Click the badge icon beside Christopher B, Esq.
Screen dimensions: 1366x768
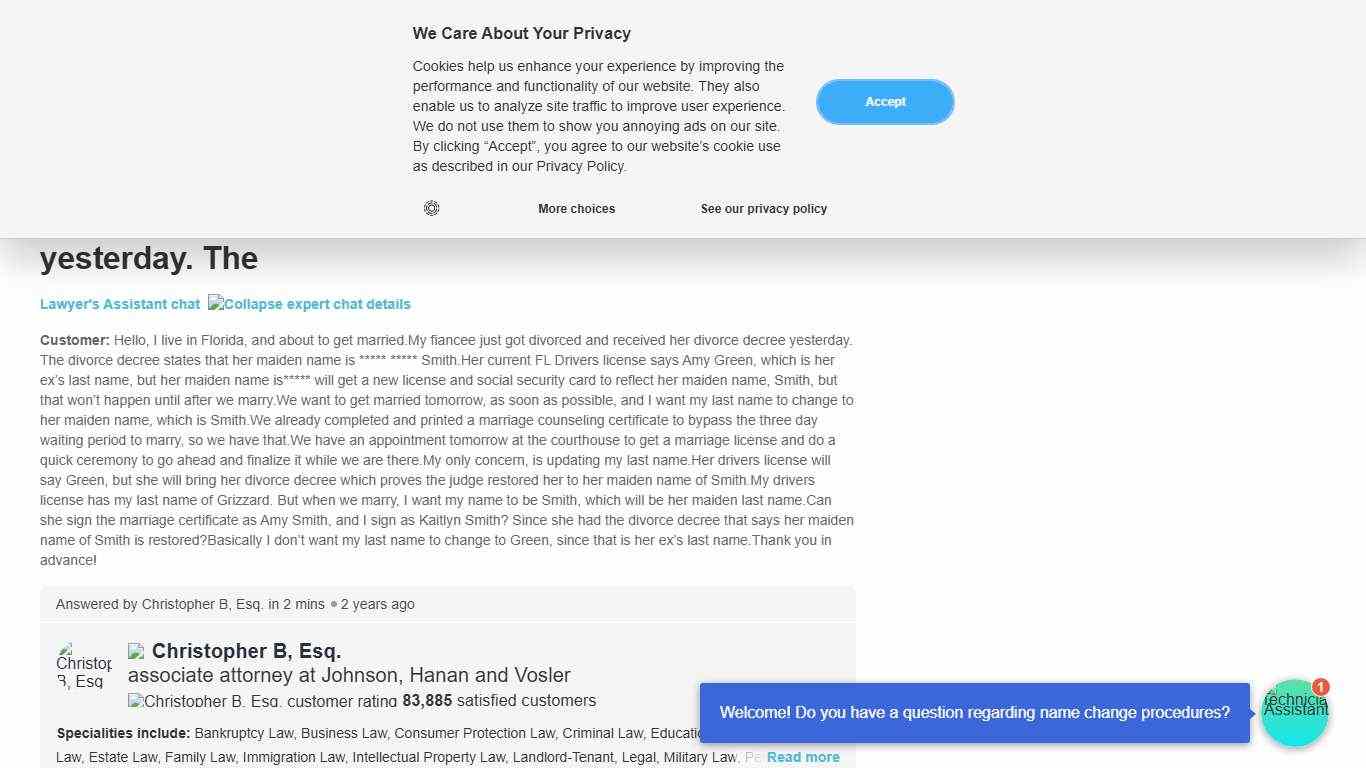pos(136,651)
